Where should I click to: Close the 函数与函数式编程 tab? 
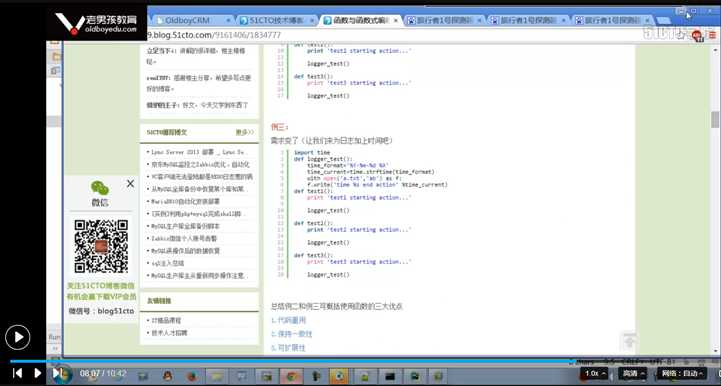click(395, 21)
